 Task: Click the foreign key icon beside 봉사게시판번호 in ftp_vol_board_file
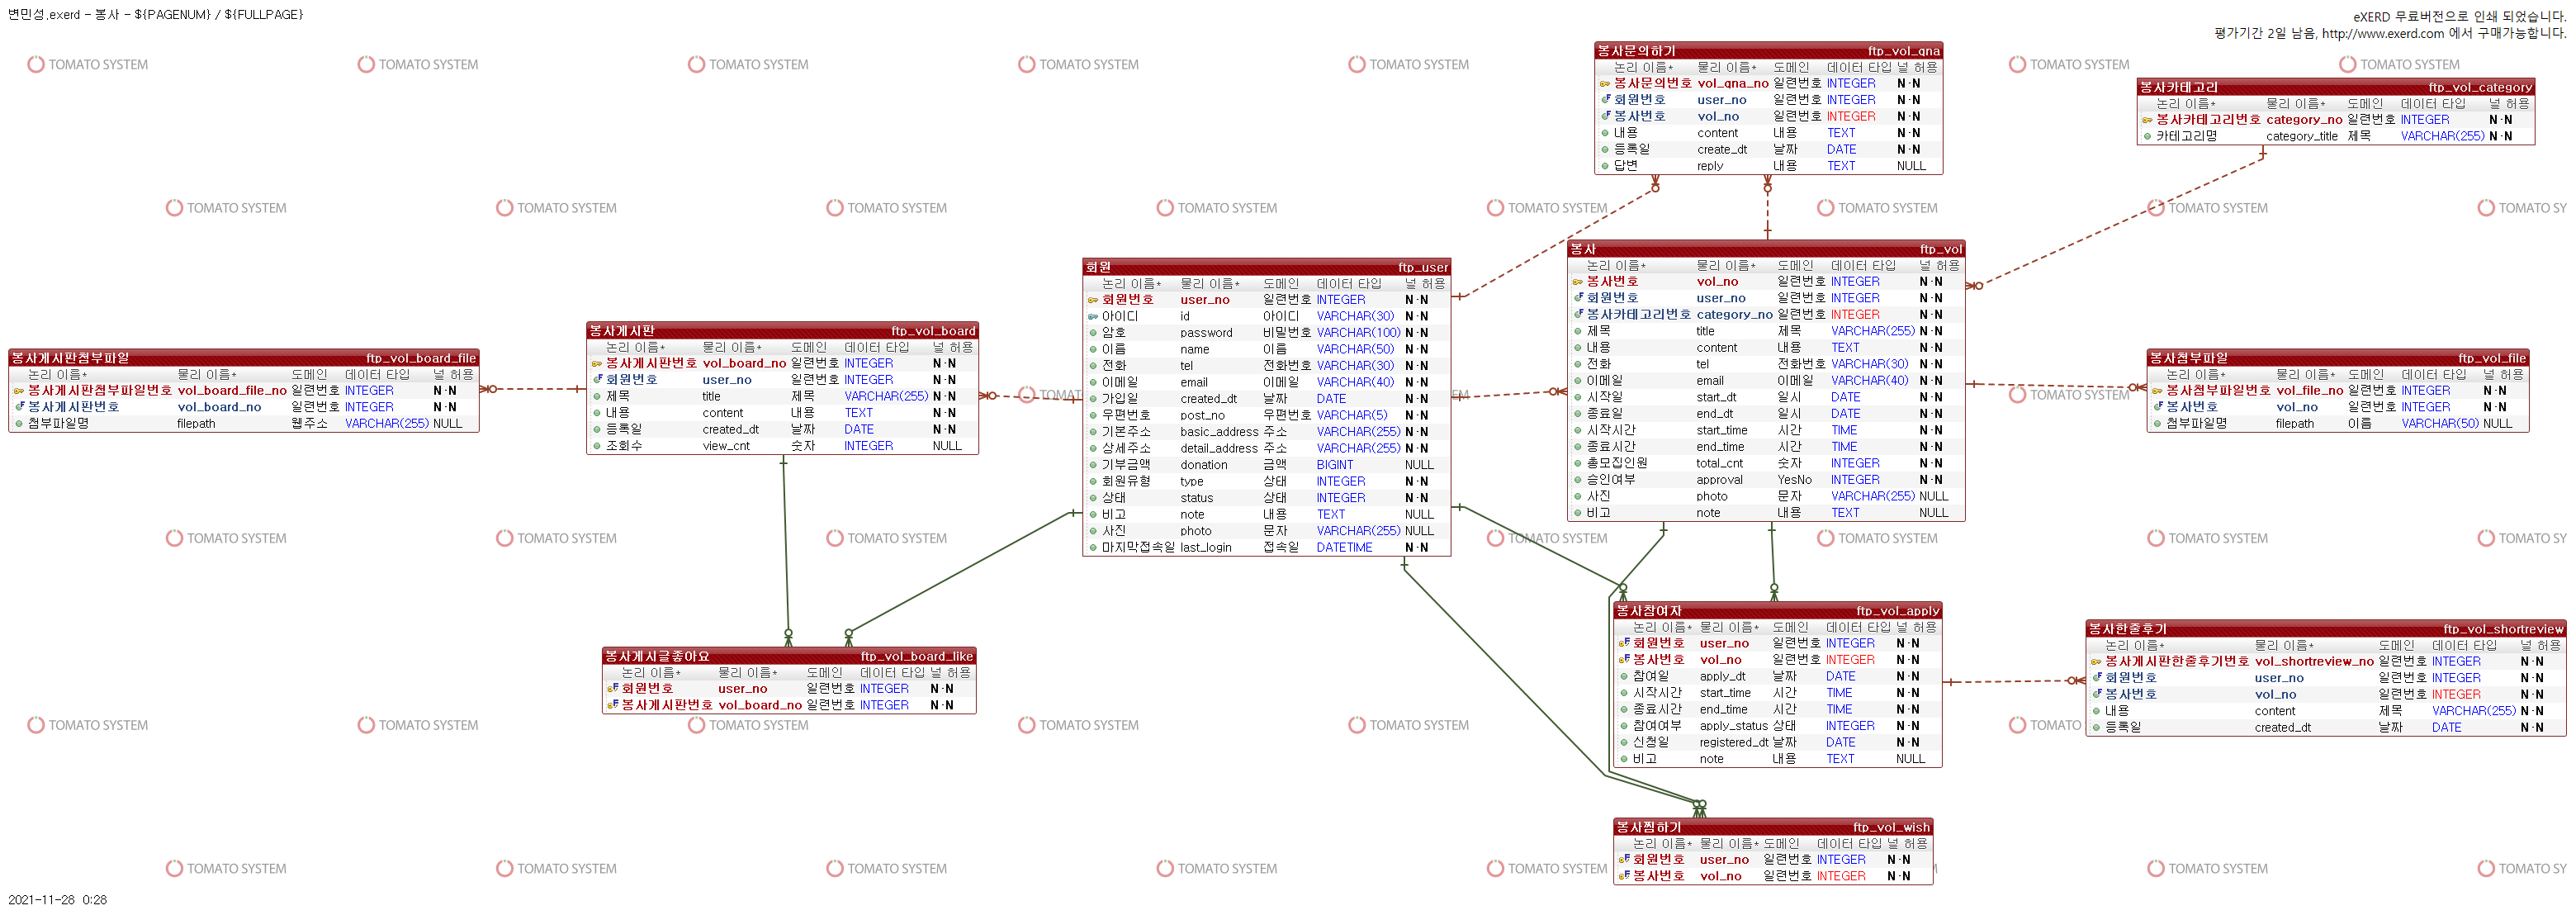(x=18, y=407)
